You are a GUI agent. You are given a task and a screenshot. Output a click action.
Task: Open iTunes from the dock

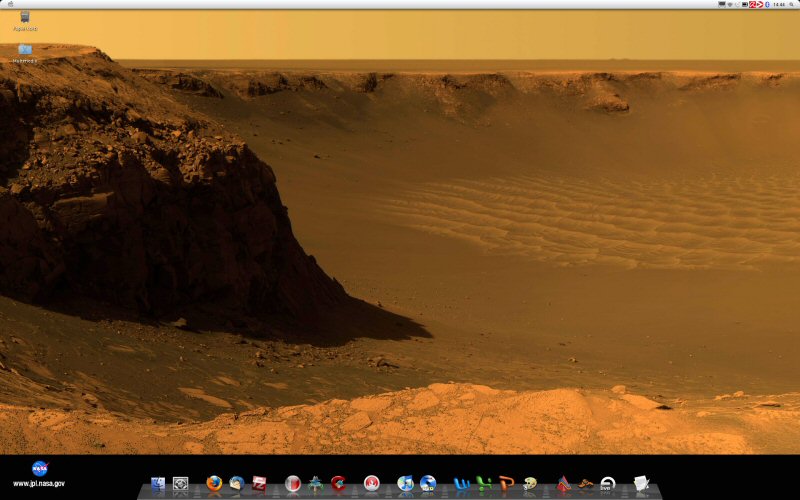tap(405, 484)
